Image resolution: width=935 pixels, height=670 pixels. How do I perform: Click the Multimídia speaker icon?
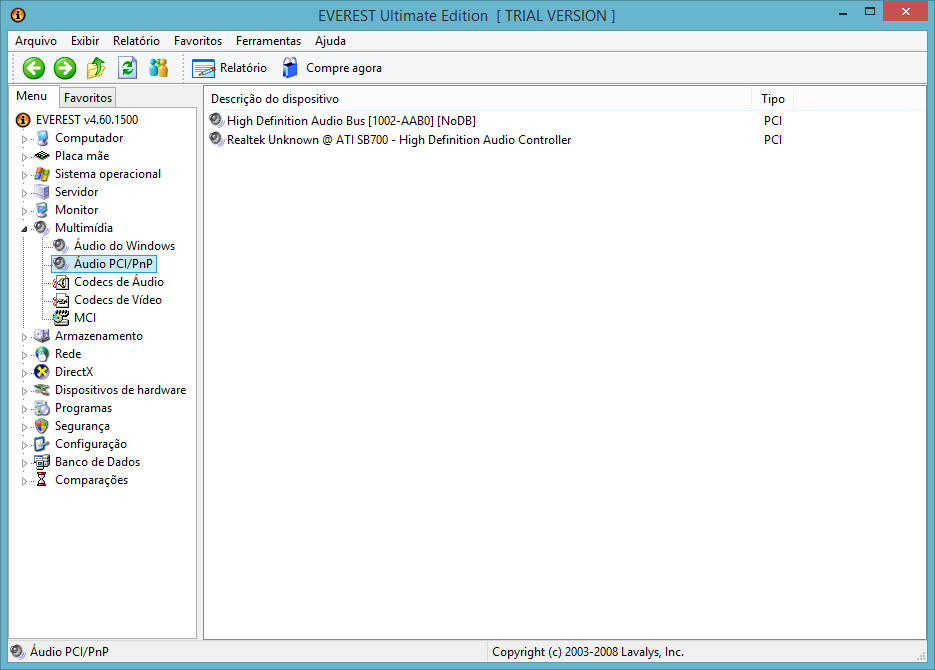pos(42,228)
